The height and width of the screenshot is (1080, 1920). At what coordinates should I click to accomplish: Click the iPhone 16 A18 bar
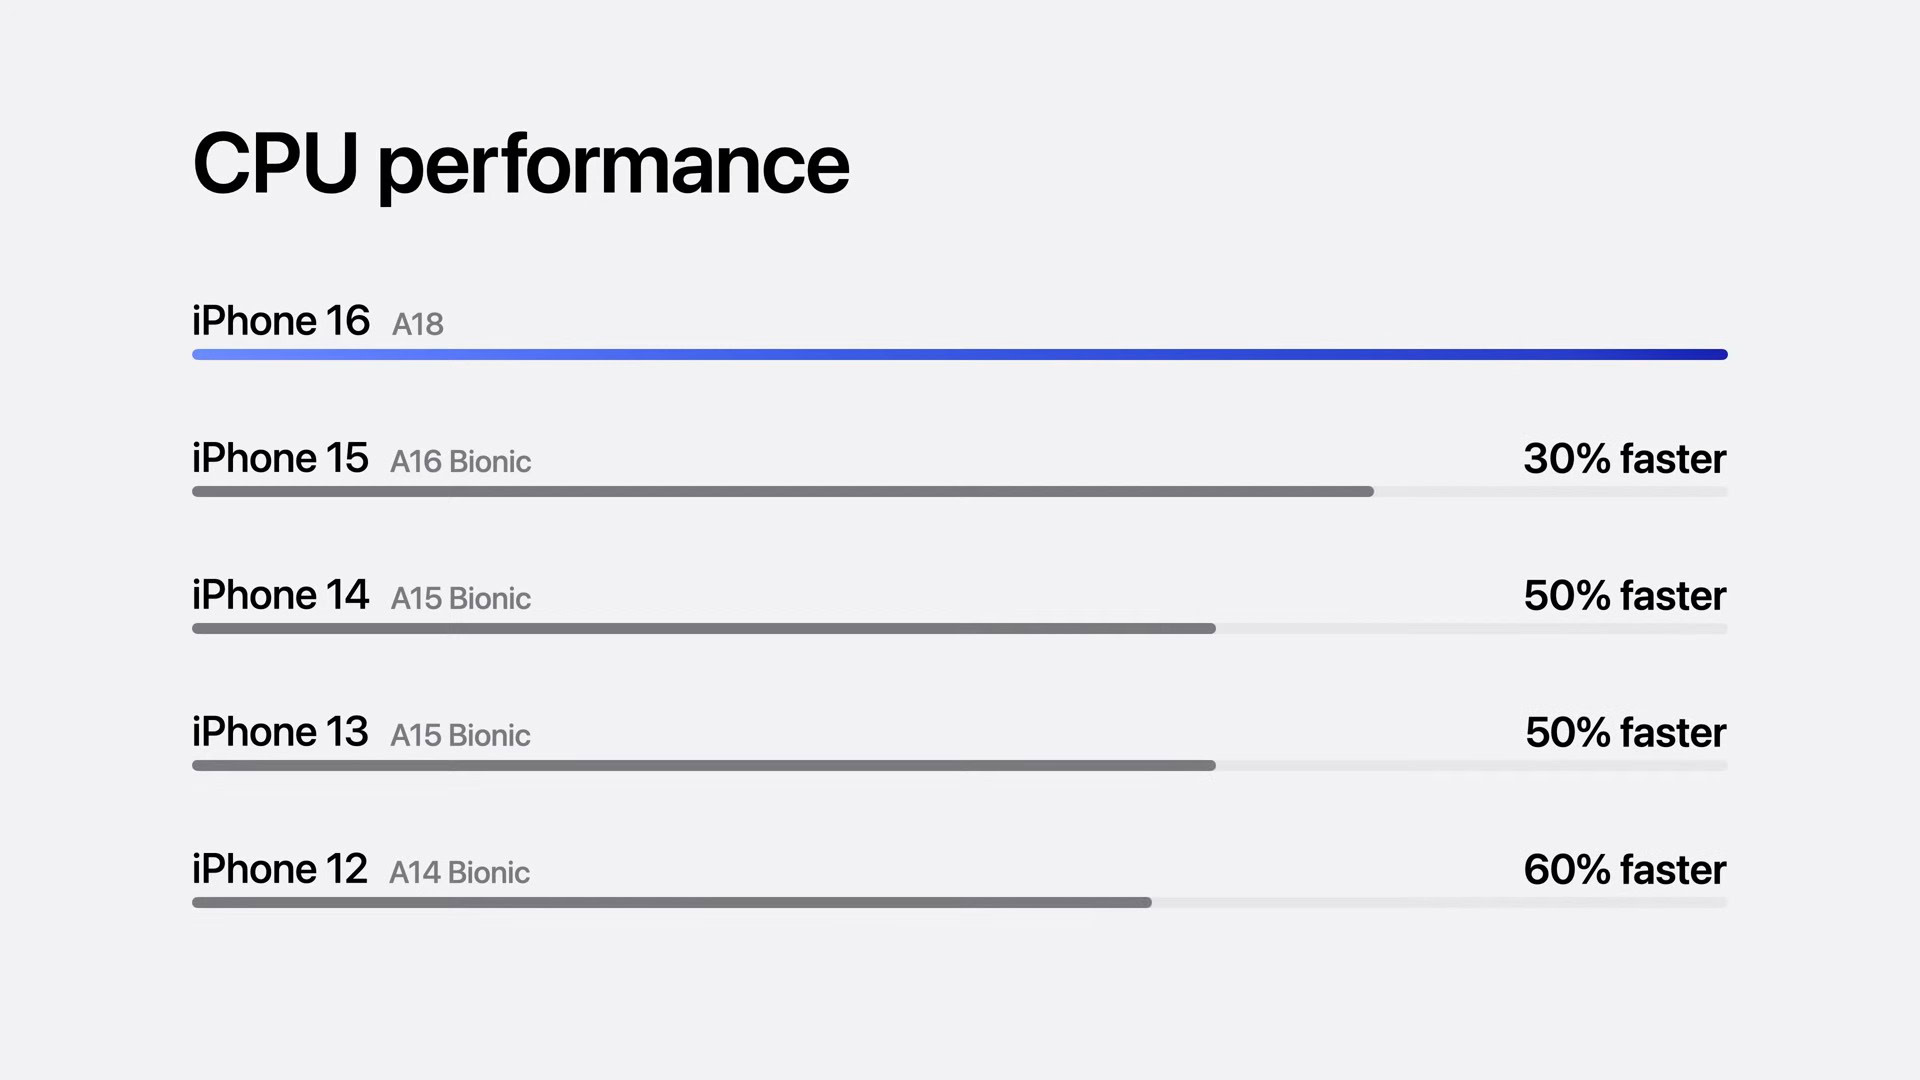click(959, 353)
